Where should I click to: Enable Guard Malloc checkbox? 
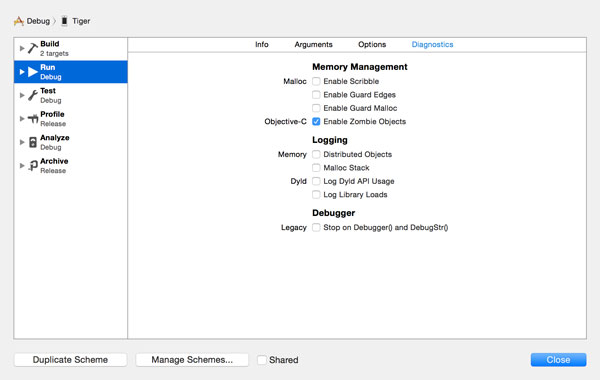click(316, 108)
